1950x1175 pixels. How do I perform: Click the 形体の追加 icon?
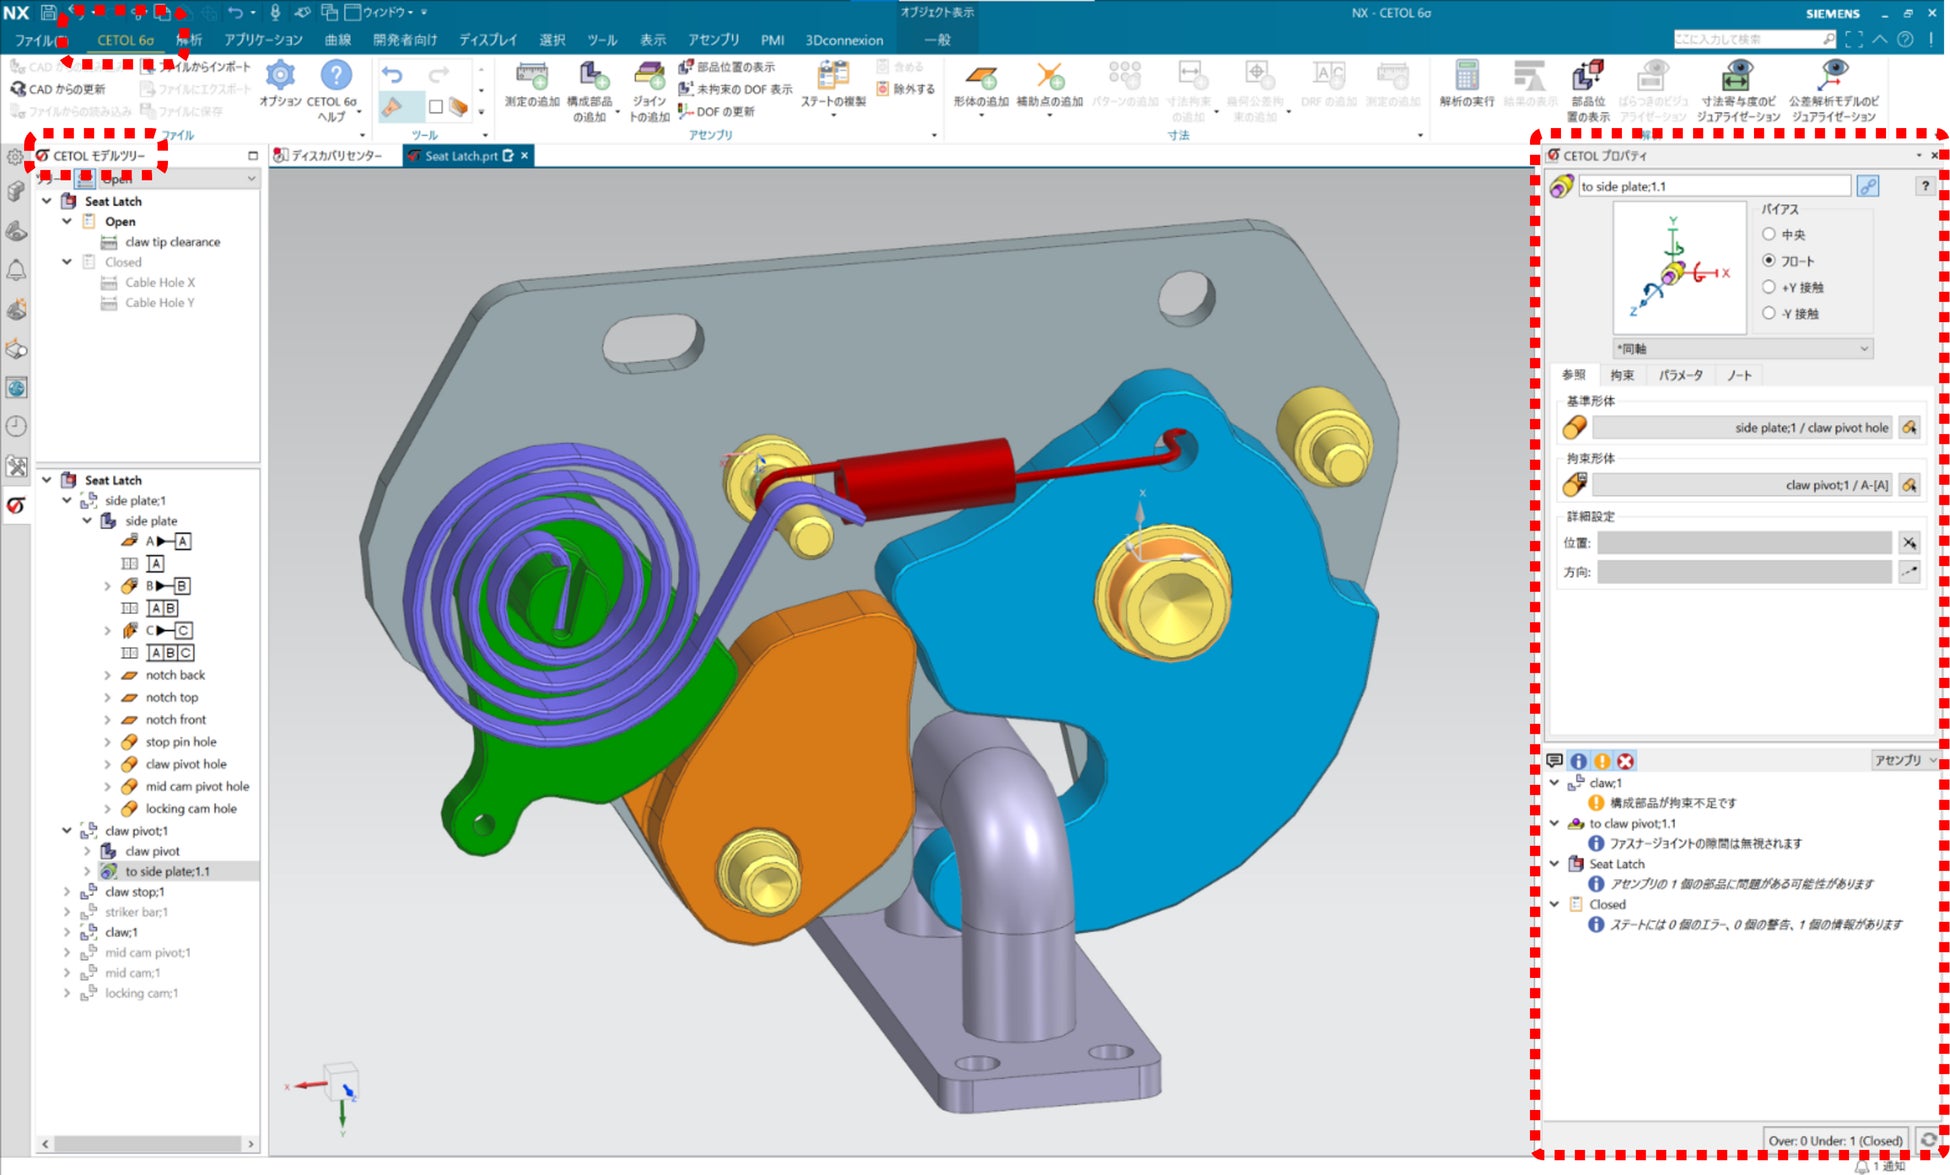(x=980, y=78)
